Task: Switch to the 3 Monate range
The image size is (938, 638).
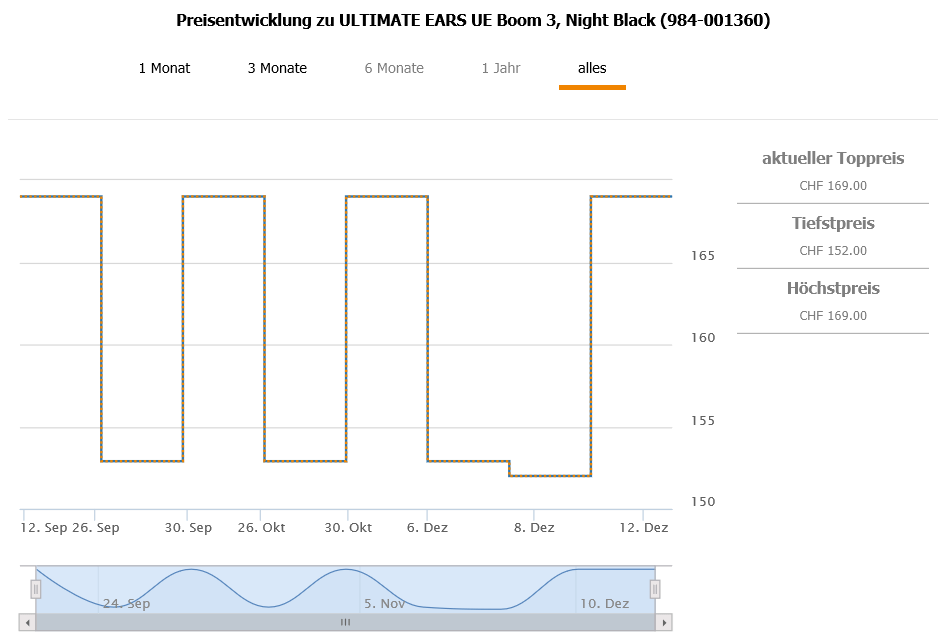Action: (x=277, y=68)
